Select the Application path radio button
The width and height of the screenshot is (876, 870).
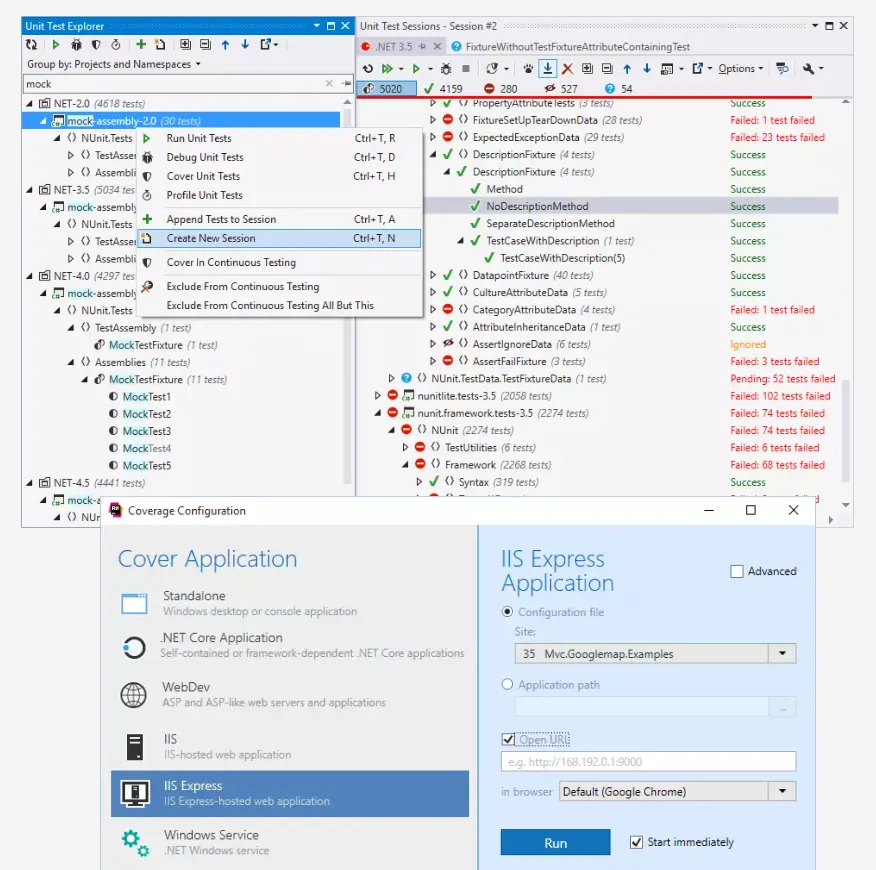508,685
